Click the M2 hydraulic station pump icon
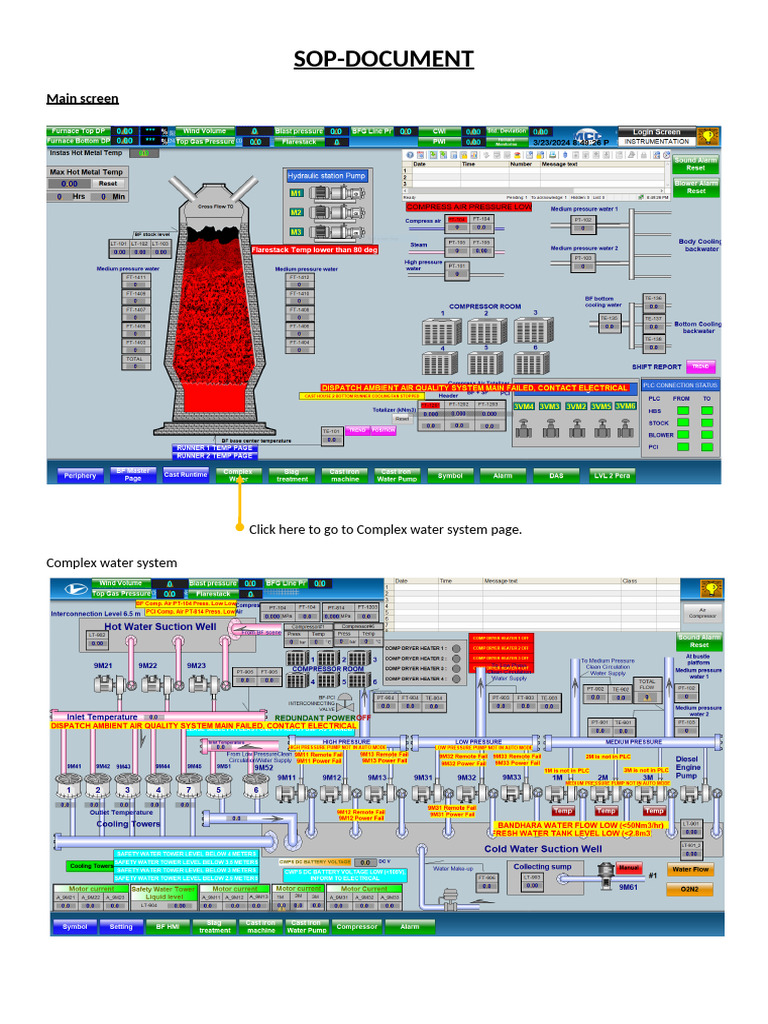 (x=336, y=212)
